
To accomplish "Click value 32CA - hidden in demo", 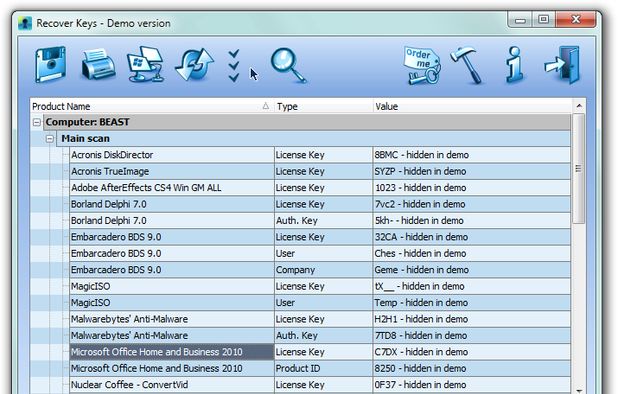I will pyautogui.click(x=421, y=237).
